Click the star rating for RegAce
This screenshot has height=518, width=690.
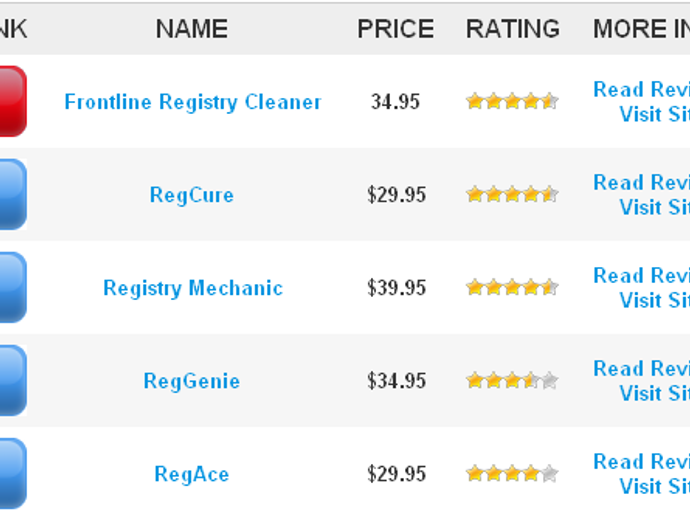click(x=511, y=474)
